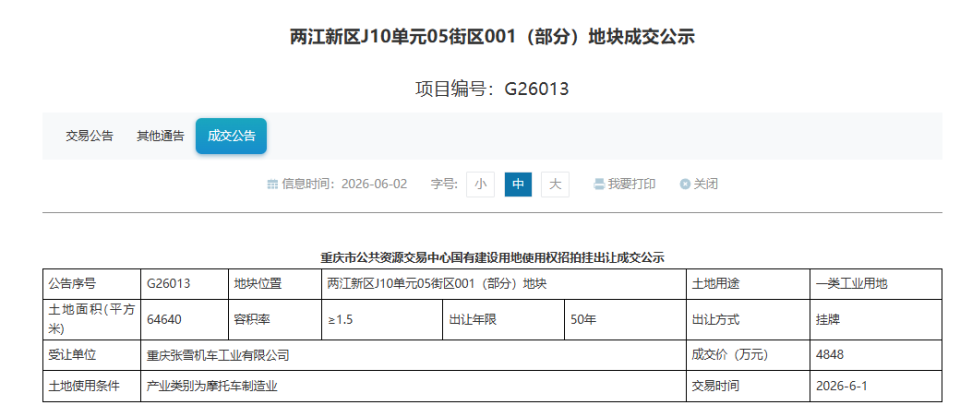960x417 pixels.
Task: Click the 信息时间 date 2026-06-02
Action: (374, 184)
